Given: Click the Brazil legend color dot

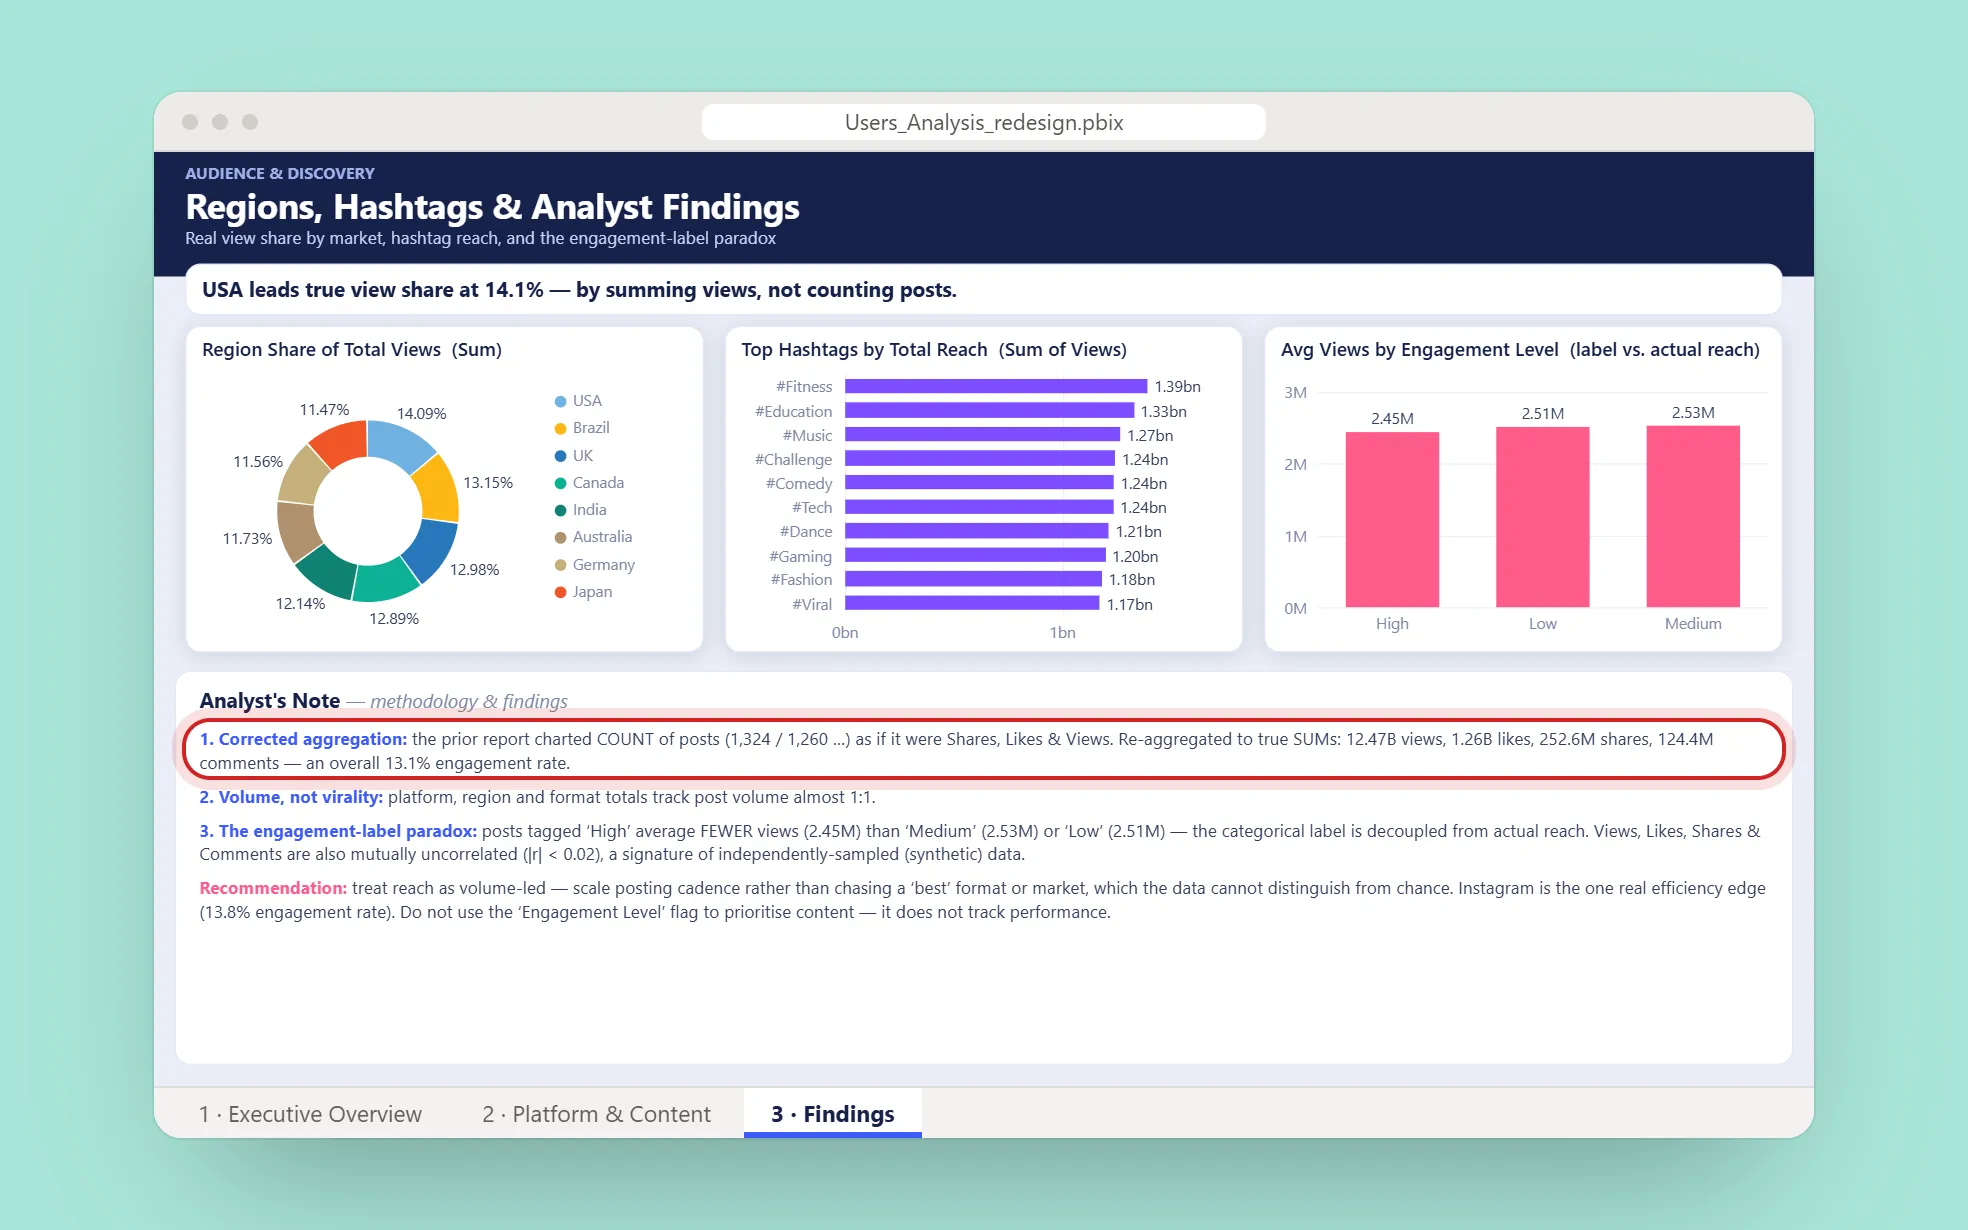Looking at the screenshot, I should pos(560,428).
